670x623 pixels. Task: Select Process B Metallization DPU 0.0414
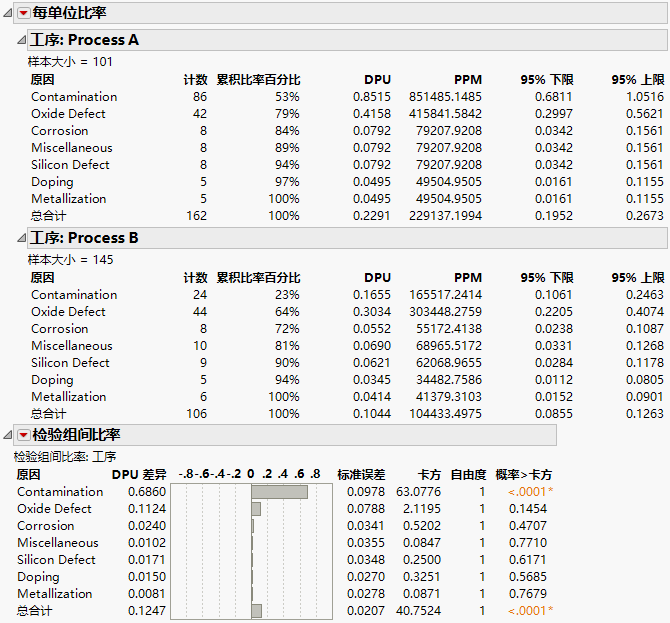pos(371,397)
